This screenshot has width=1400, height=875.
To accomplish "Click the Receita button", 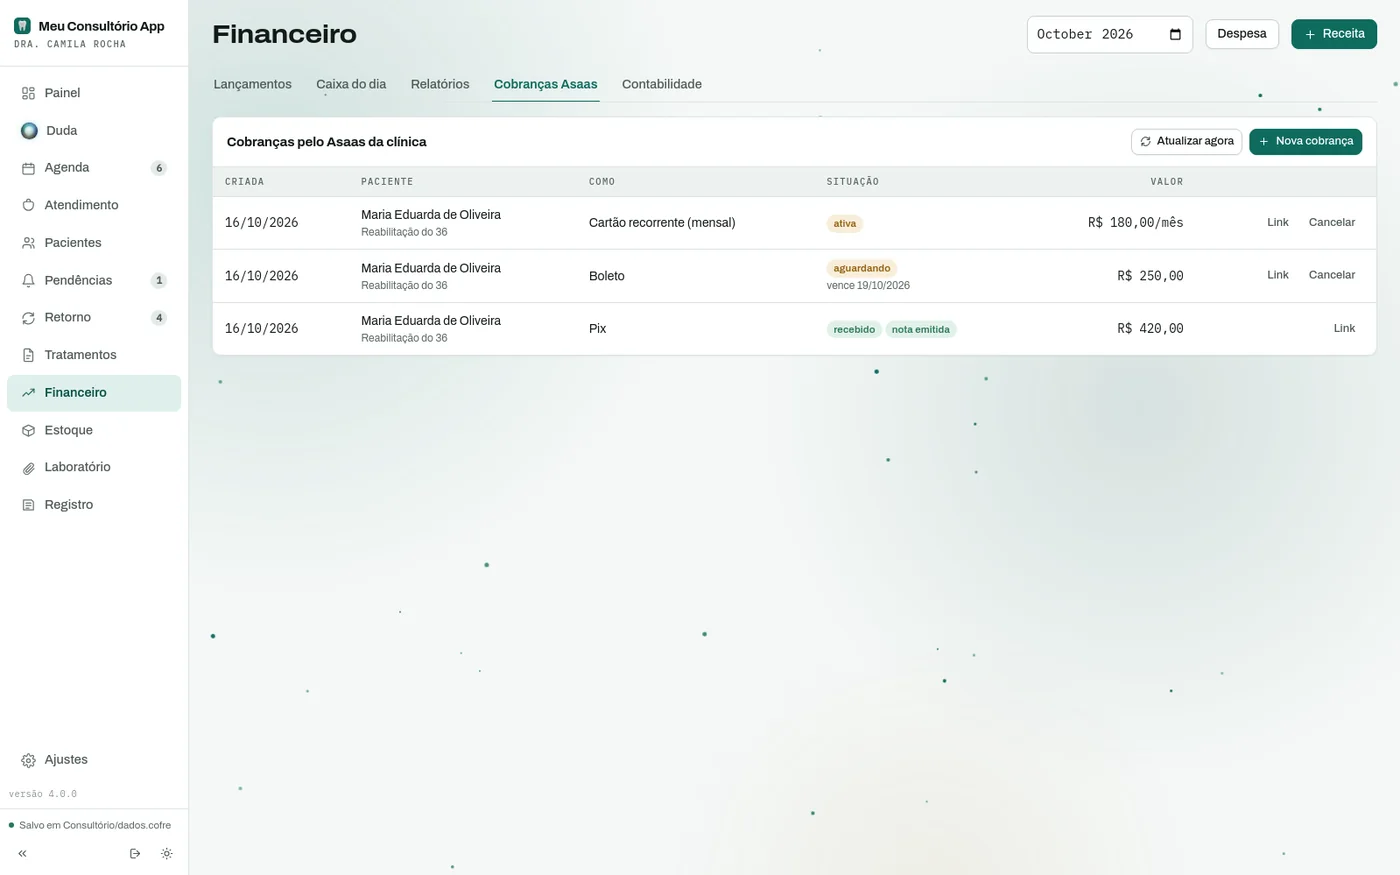I will pos(1334,34).
